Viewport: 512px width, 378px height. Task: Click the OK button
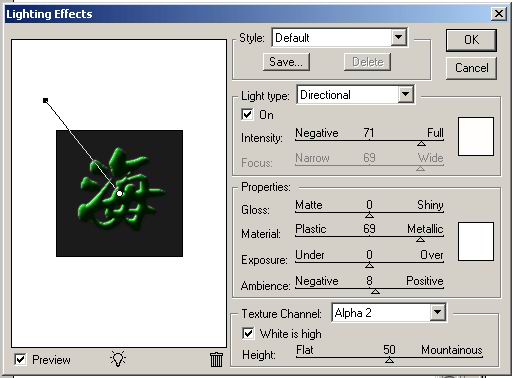(471, 40)
